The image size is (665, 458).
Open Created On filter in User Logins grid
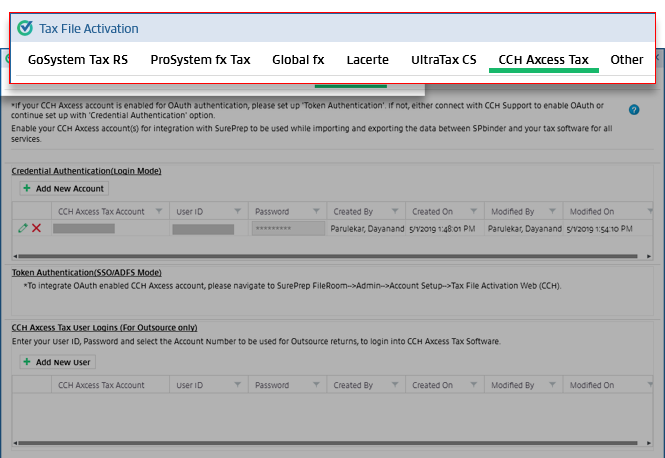coord(473,385)
